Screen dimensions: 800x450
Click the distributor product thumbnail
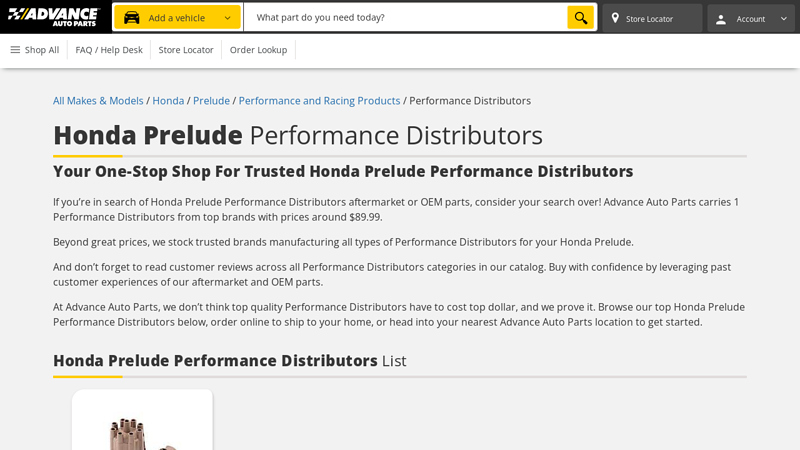point(142,425)
